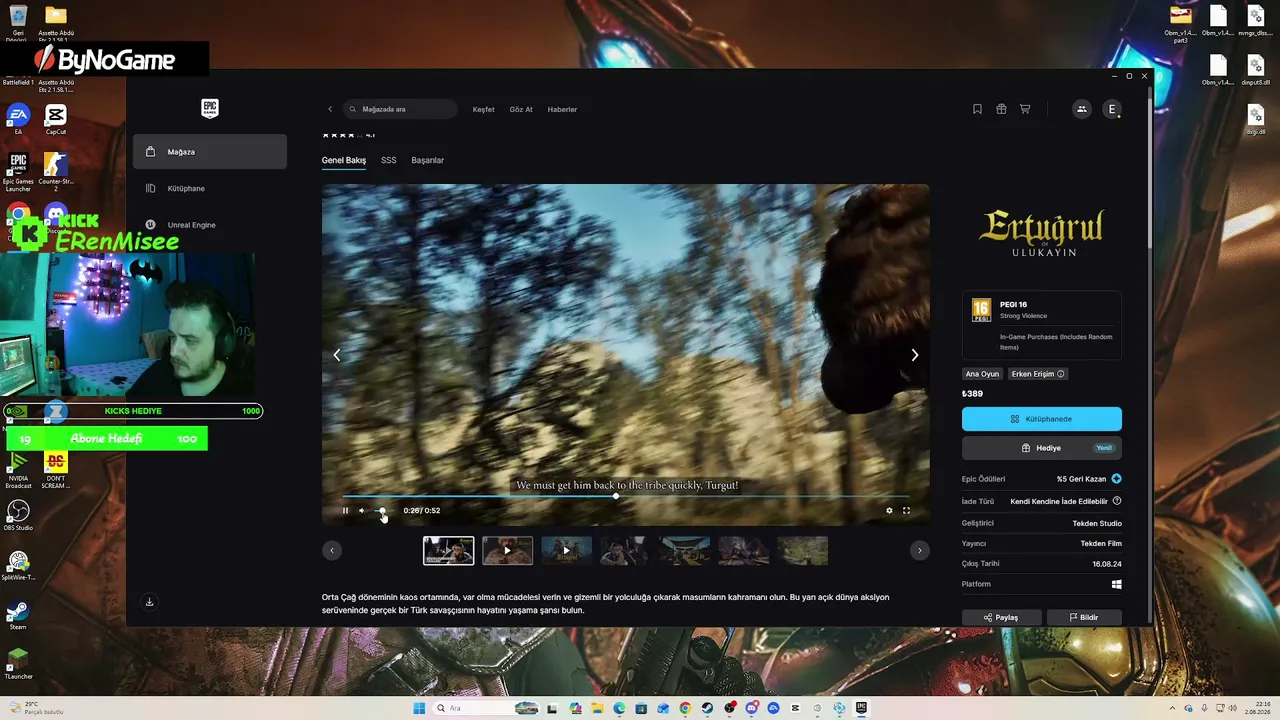1280x720 pixels.
Task: Select the second video thumbnail
Action: (x=507, y=550)
